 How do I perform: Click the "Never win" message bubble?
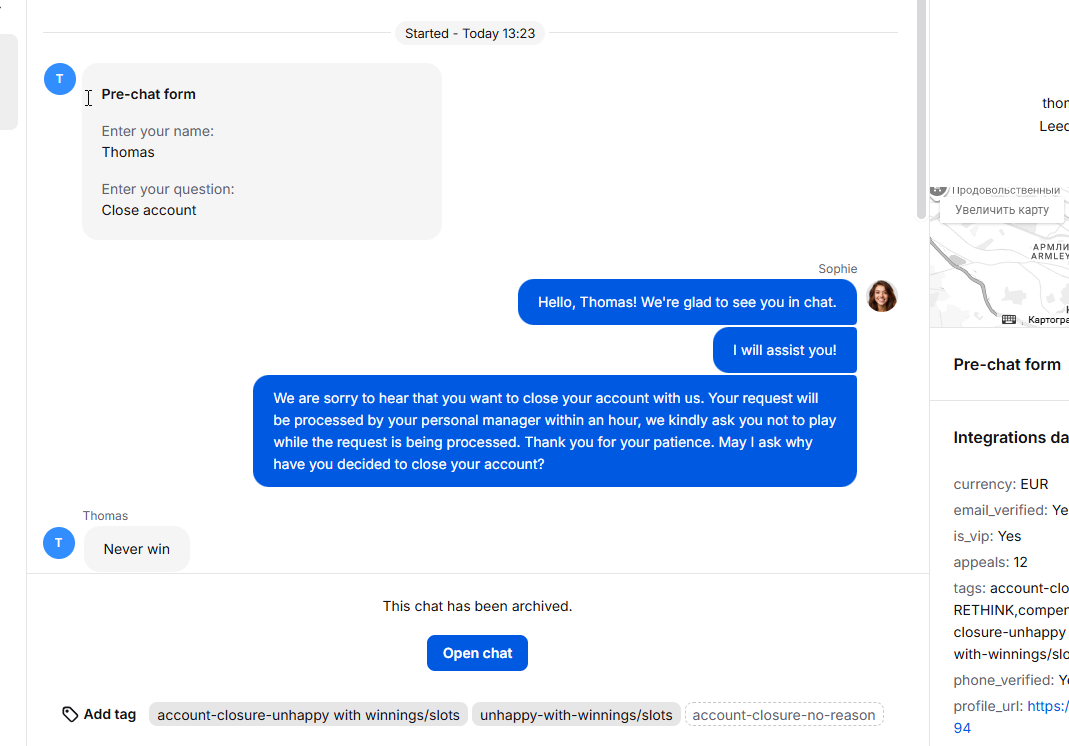(x=137, y=549)
